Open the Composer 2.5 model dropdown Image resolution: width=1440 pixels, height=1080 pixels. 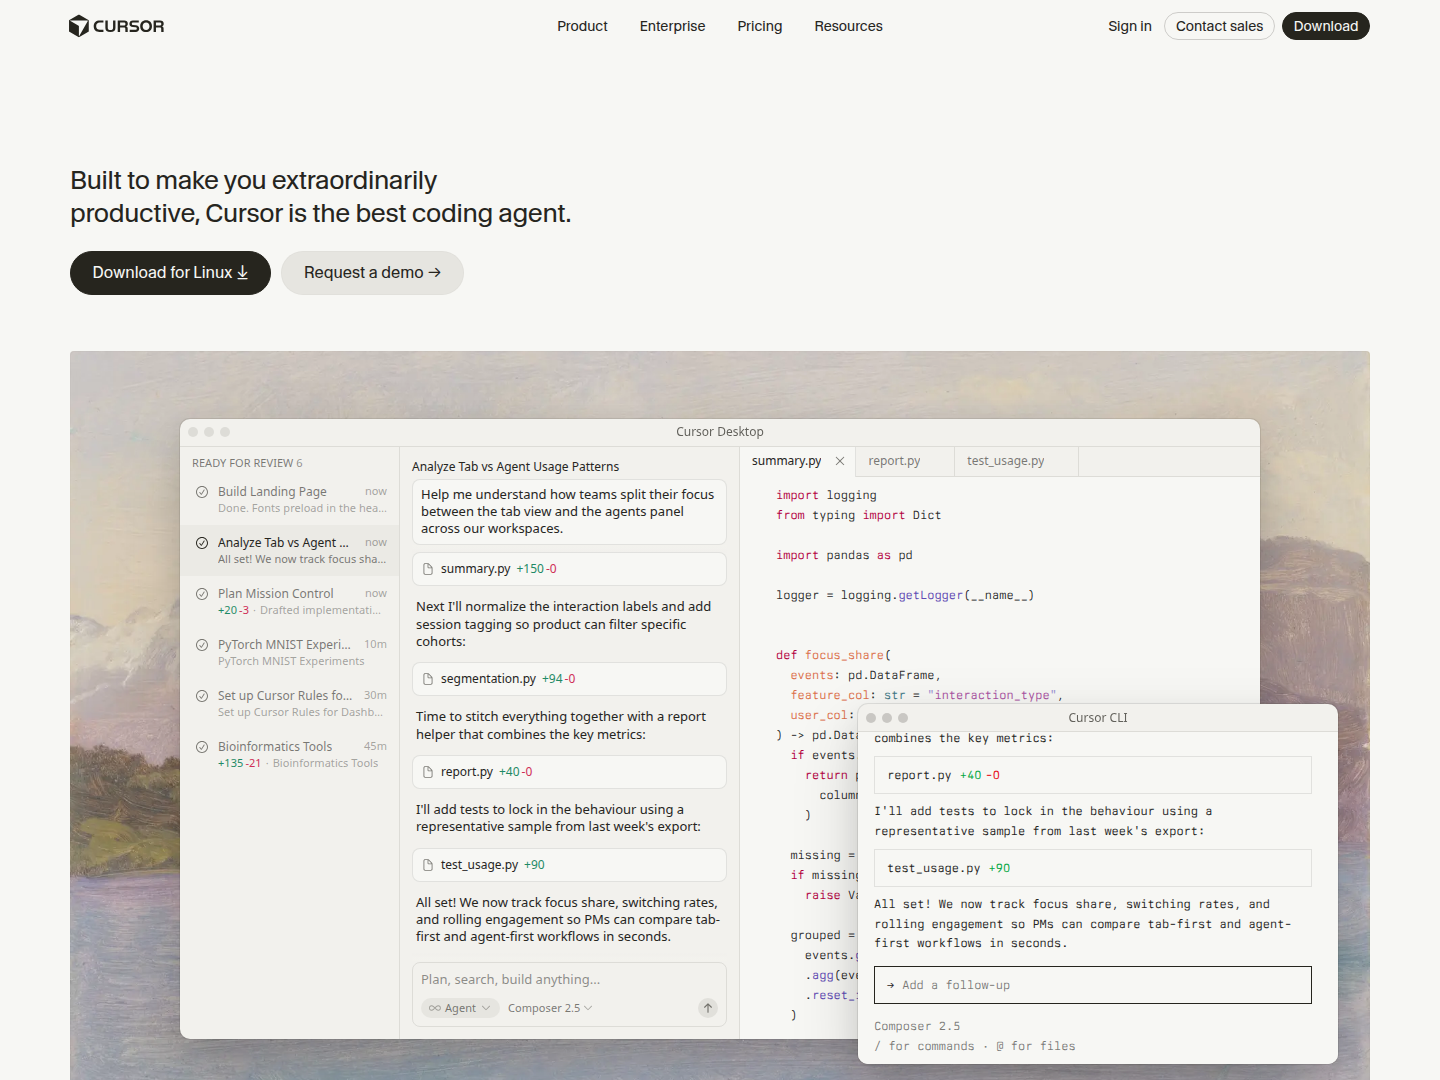pyautogui.click(x=550, y=1008)
